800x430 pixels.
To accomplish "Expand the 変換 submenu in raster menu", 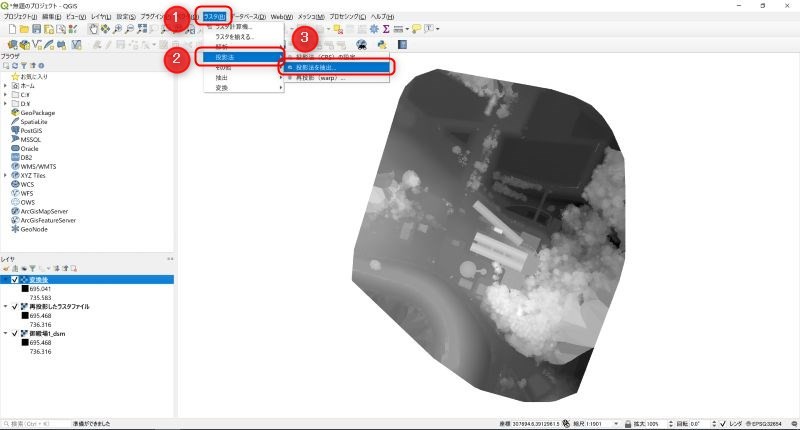I will click(x=240, y=87).
